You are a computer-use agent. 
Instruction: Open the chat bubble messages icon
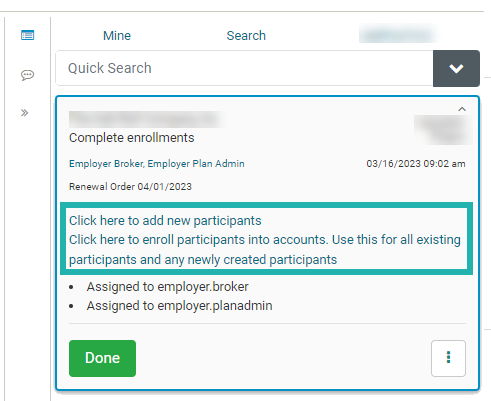pyautogui.click(x=27, y=75)
